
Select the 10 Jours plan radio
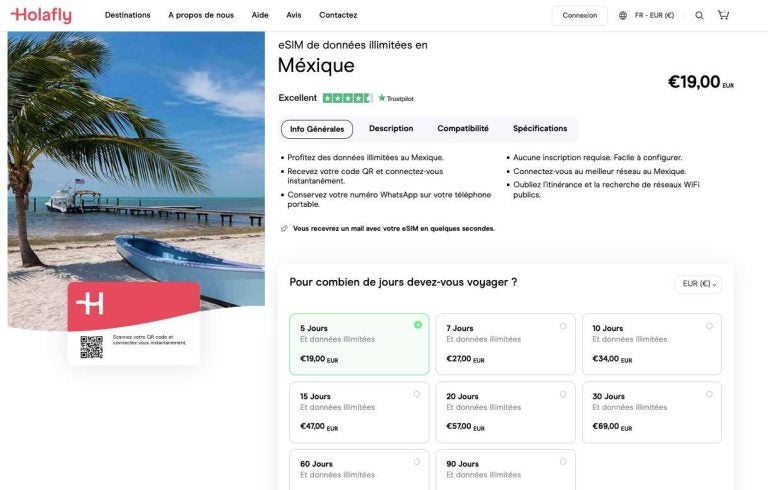(x=709, y=325)
